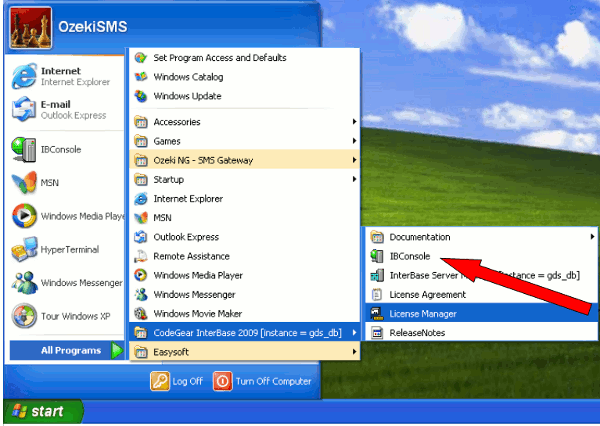The image size is (600, 426).
Task: Open Windows Catalog icon
Action: pyautogui.click(x=141, y=77)
